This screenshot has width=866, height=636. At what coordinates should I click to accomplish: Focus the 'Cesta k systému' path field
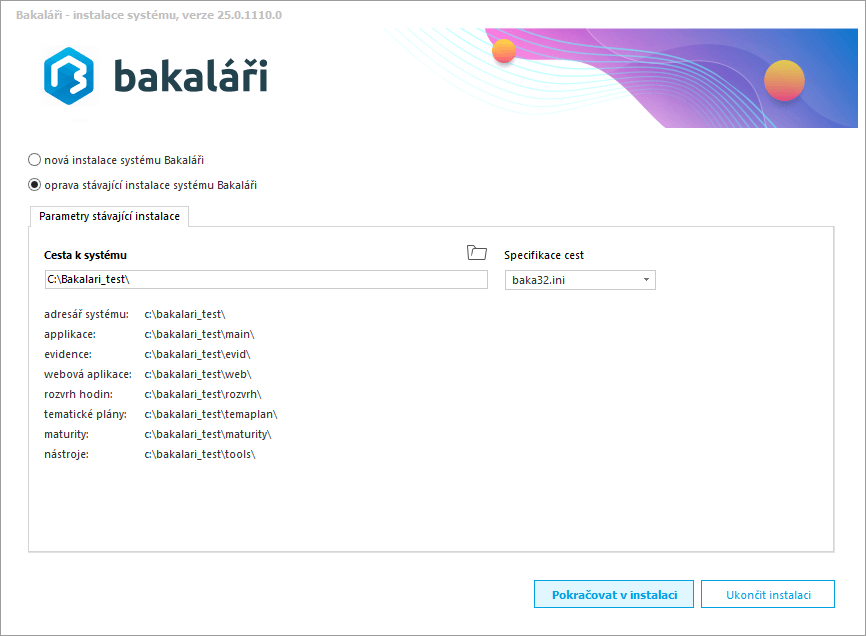click(x=265, y=280)
